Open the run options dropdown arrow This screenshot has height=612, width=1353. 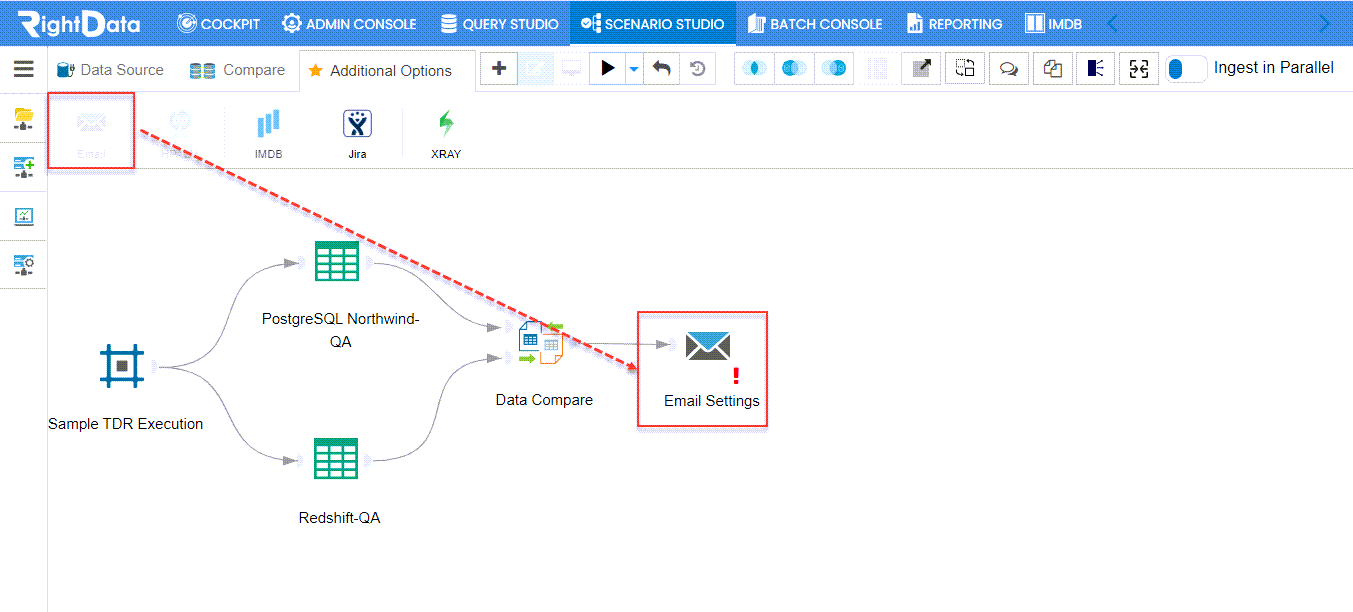pyautogui.click(x=634, y=69)
